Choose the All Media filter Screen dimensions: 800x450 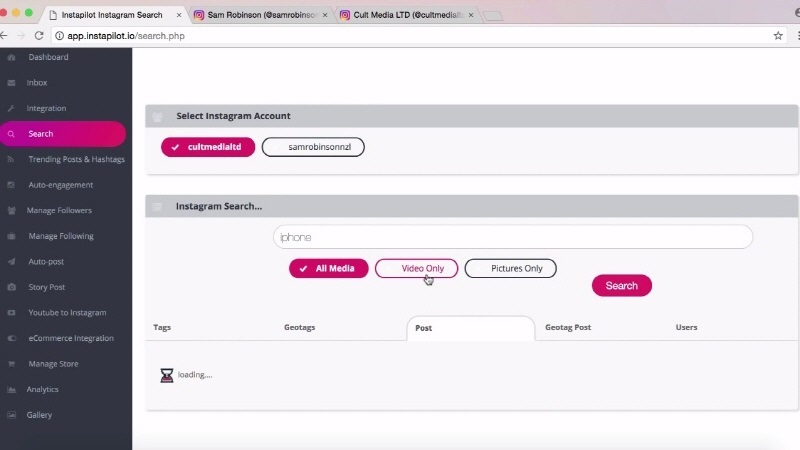[329, 268]
